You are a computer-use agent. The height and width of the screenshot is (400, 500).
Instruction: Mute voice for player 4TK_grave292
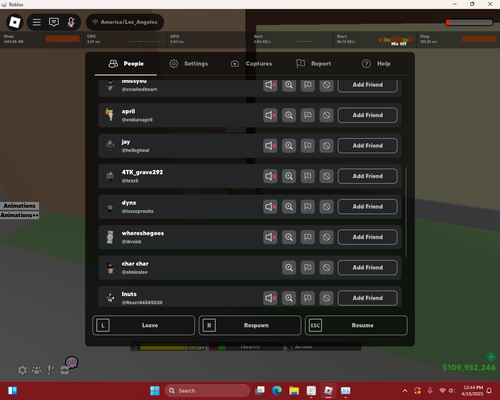pos(270,176)
